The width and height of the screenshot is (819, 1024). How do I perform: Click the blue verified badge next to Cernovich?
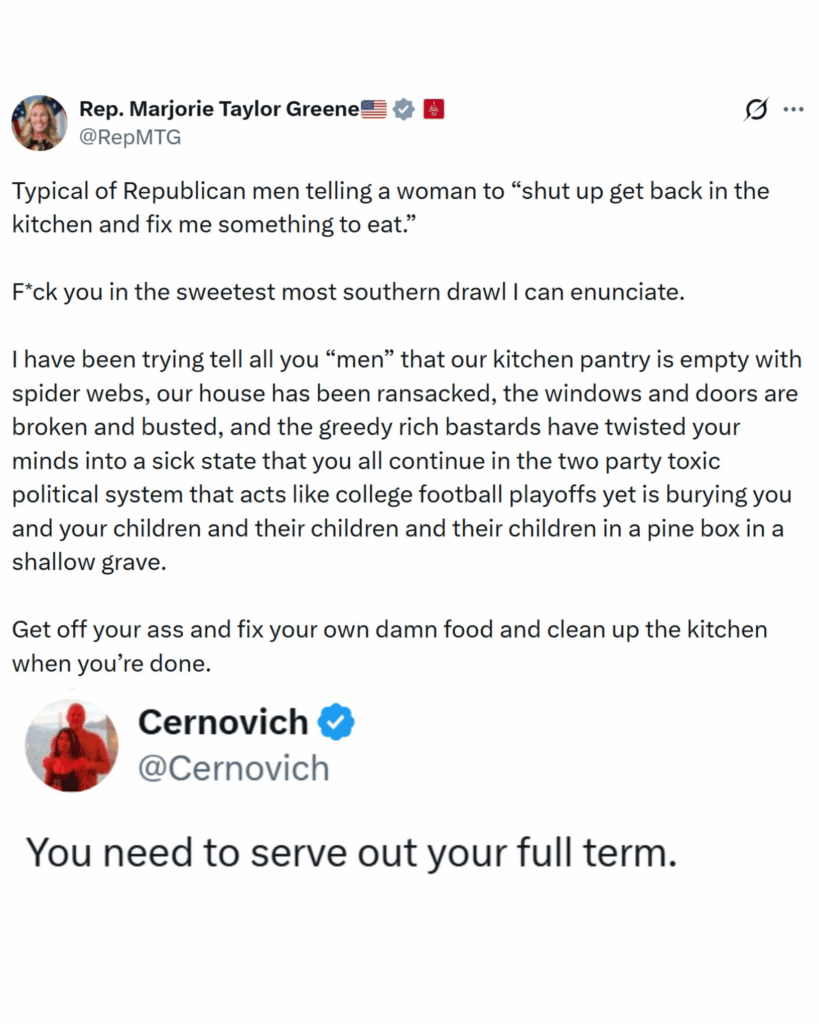[x=336, y=721]
